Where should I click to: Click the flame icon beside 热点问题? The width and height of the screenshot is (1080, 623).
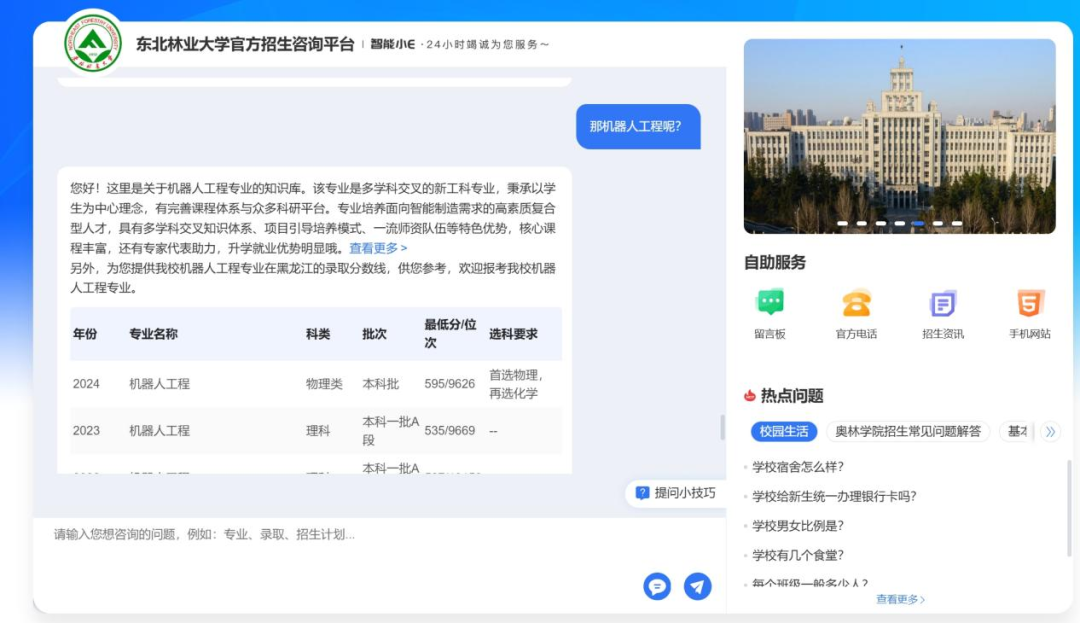click(750, 396)
